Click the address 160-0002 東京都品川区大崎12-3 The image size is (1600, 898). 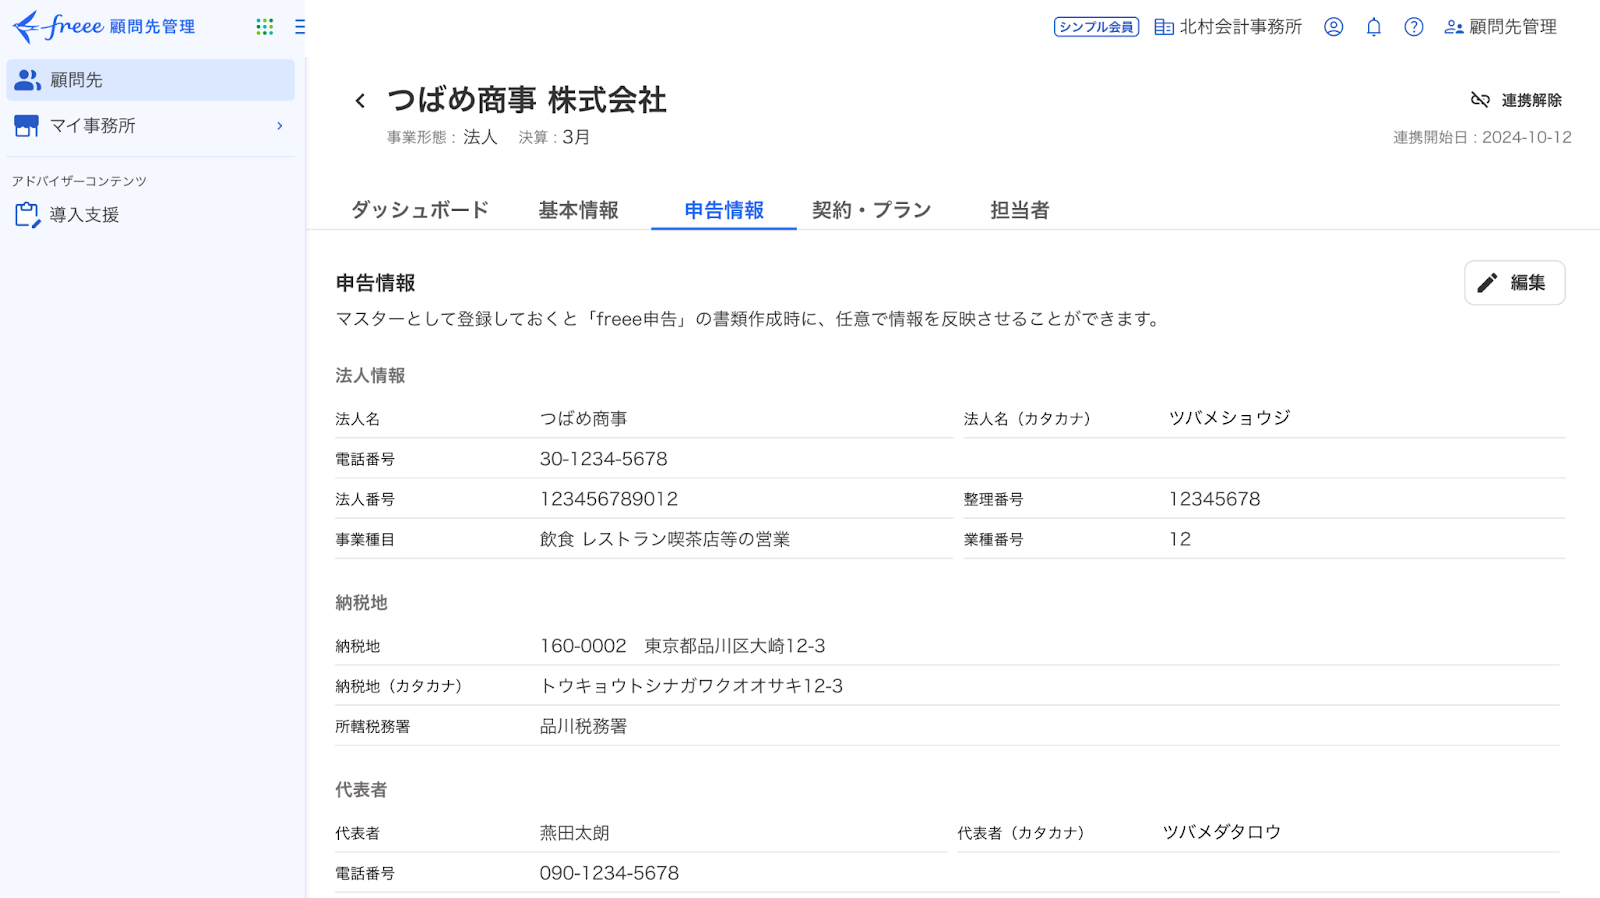click(x=683, y=646)
